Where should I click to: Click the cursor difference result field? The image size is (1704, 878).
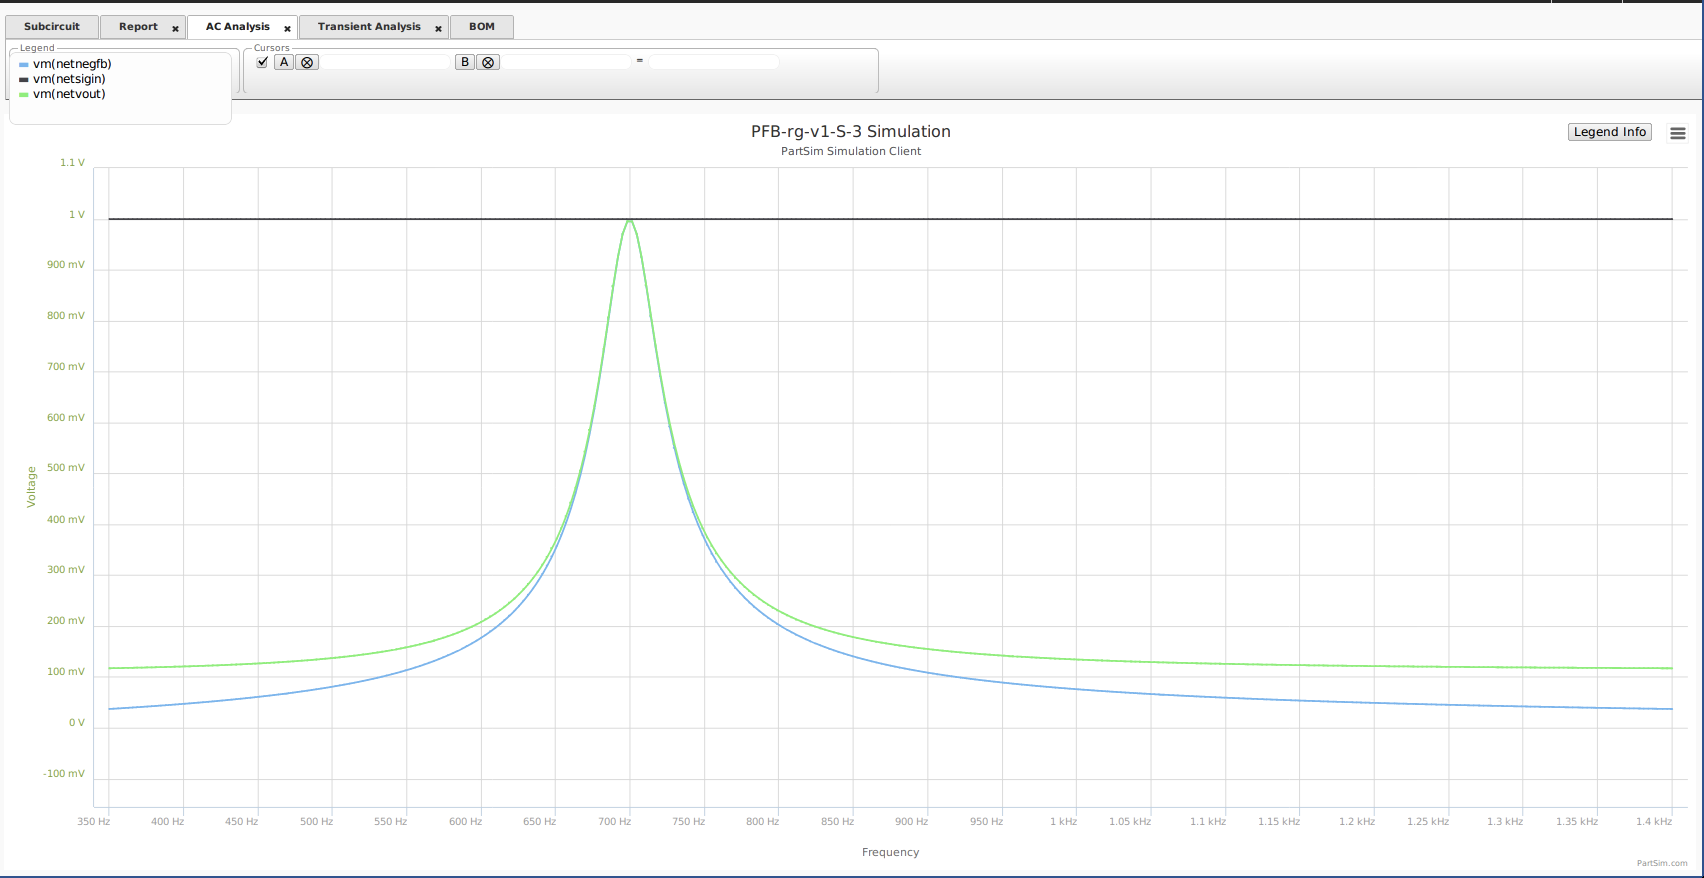click(x=713, y=62)
